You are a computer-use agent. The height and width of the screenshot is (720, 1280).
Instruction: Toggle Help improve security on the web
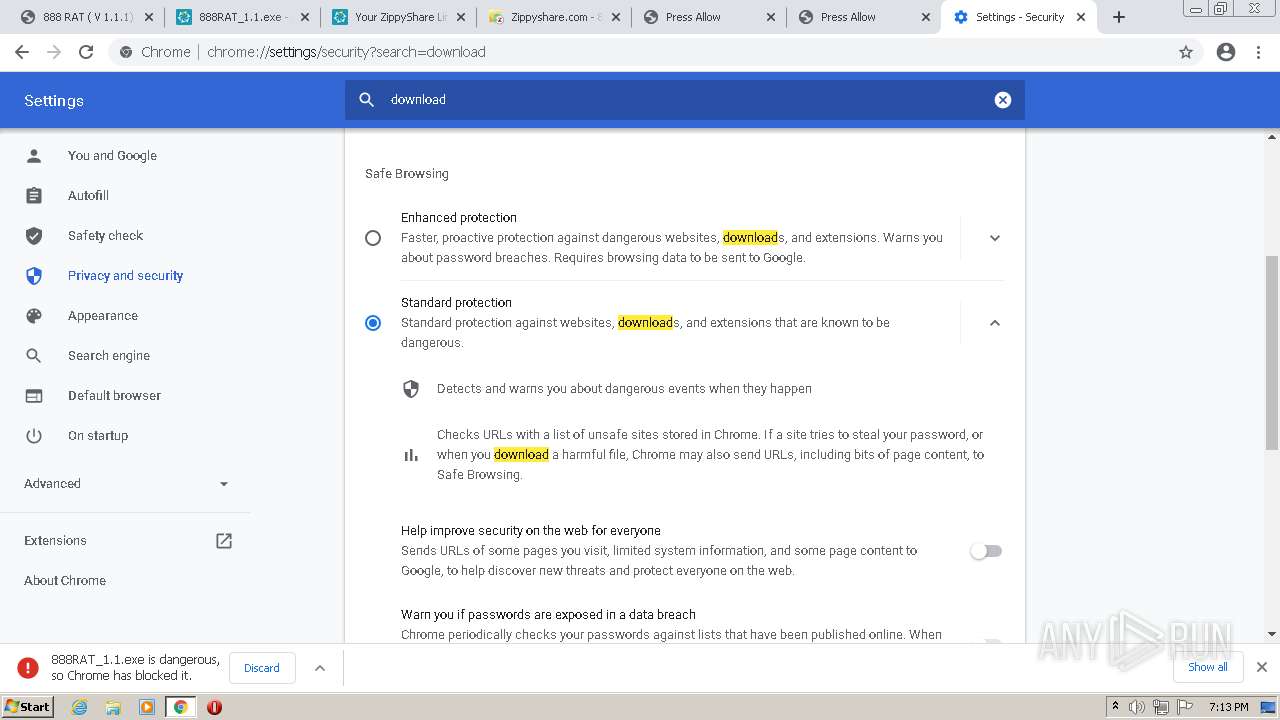pos(986,551)
